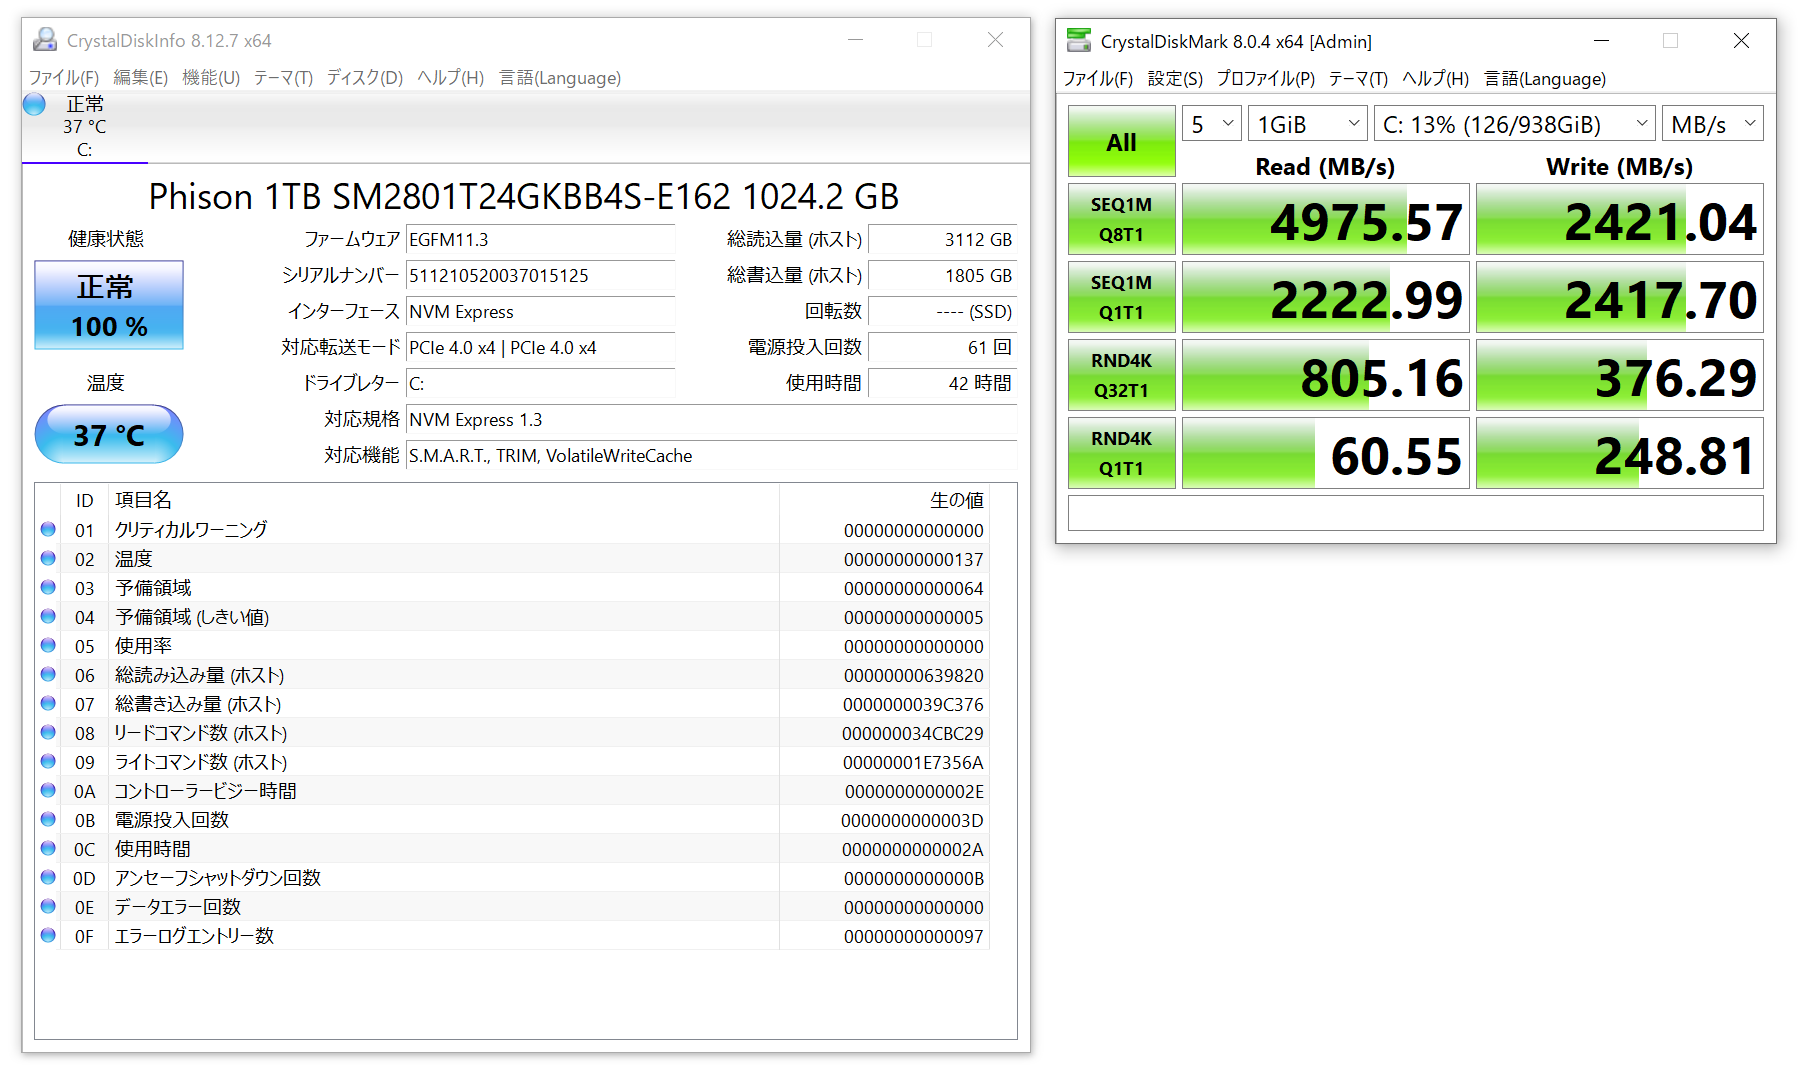The image size is (1802, 1081).
Task: Click status orb for コントローラービジー時間 row
Action: [x=48, y=790]
